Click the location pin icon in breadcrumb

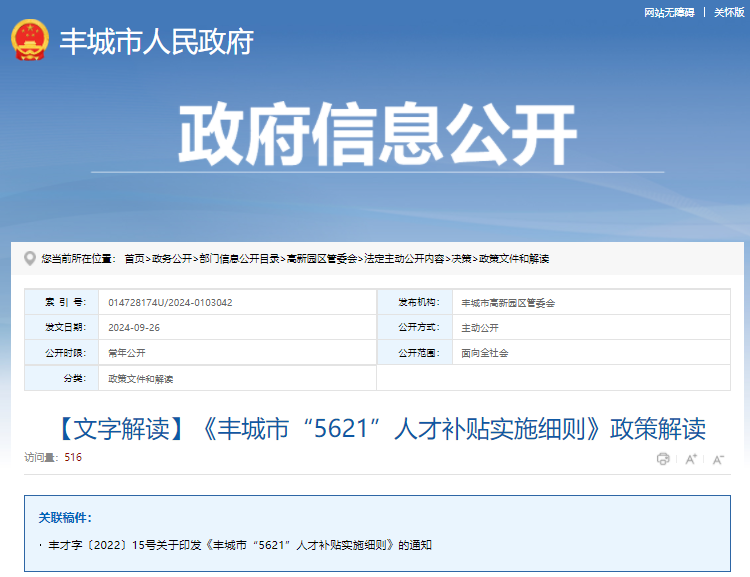pyautogui.click(x=30, y=258)
